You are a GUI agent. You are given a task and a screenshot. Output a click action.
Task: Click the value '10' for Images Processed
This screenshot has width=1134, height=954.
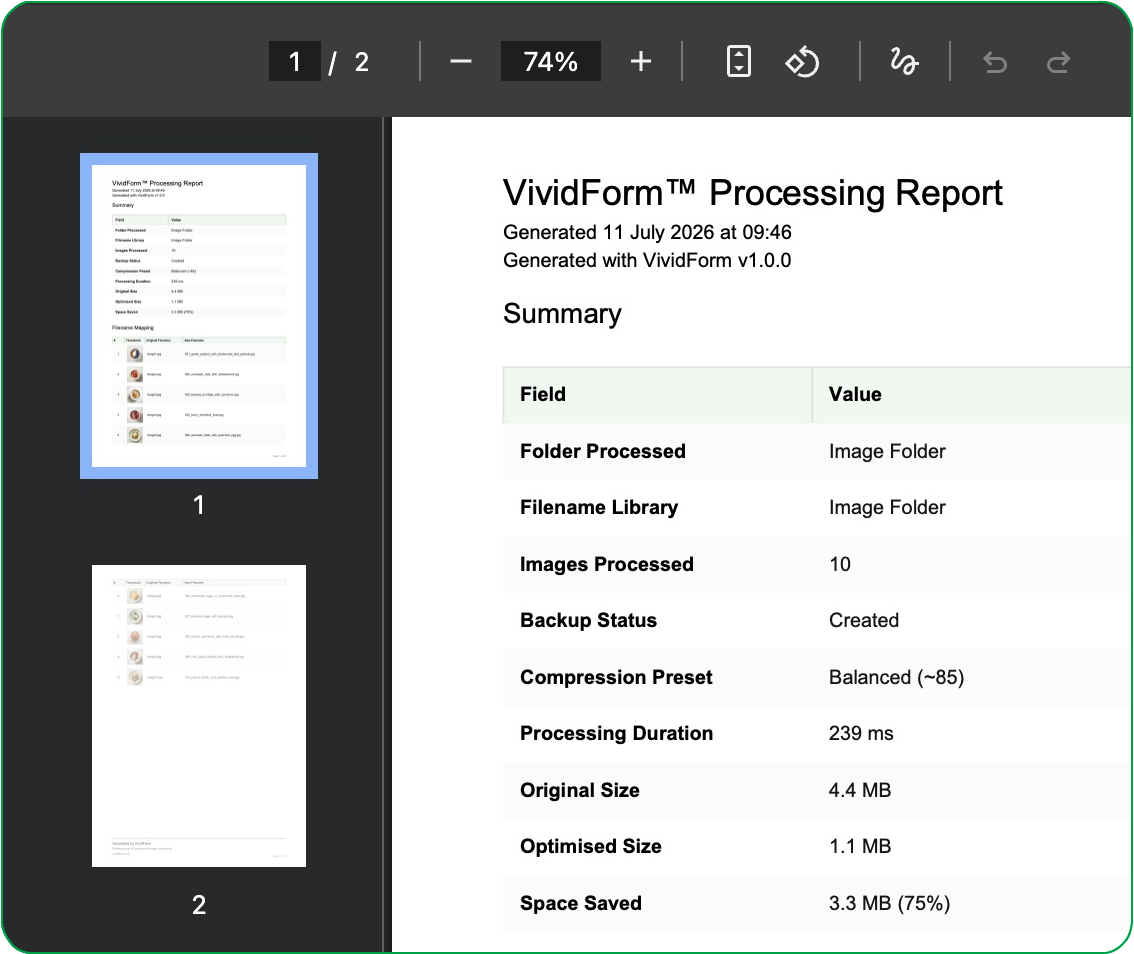840,564
